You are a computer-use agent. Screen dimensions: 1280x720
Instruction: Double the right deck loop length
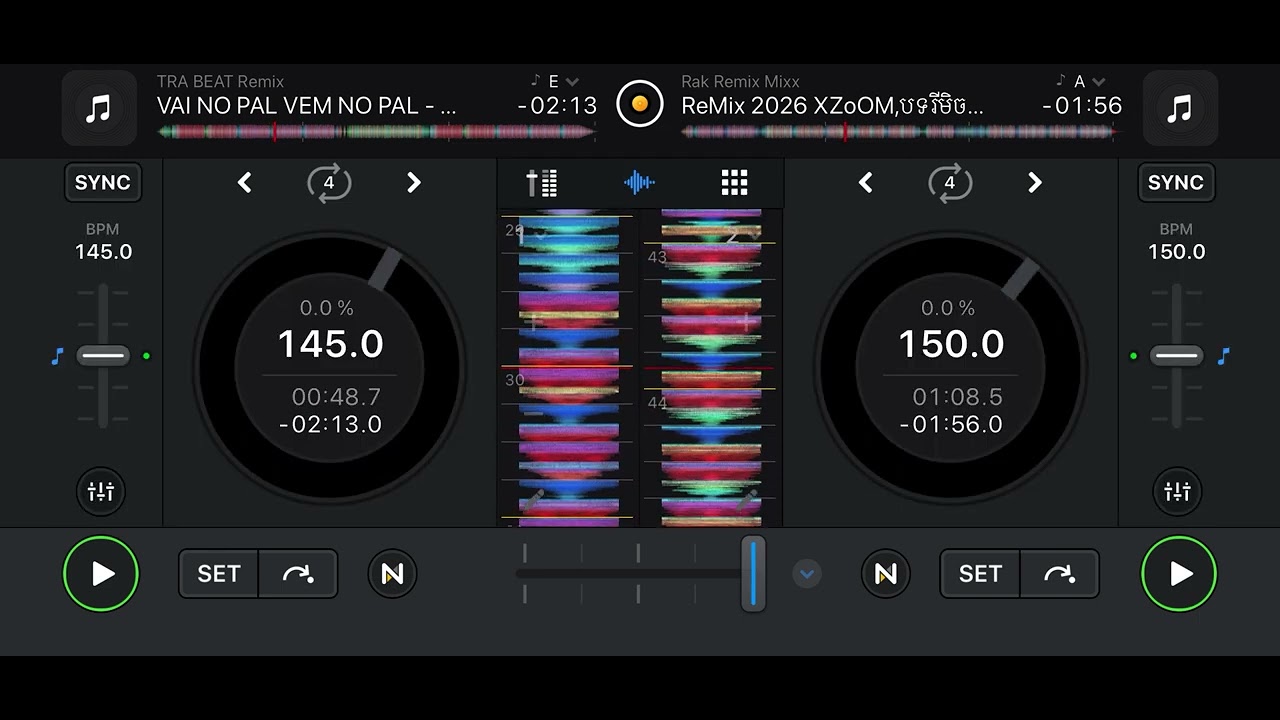(x=1034, y=183)
